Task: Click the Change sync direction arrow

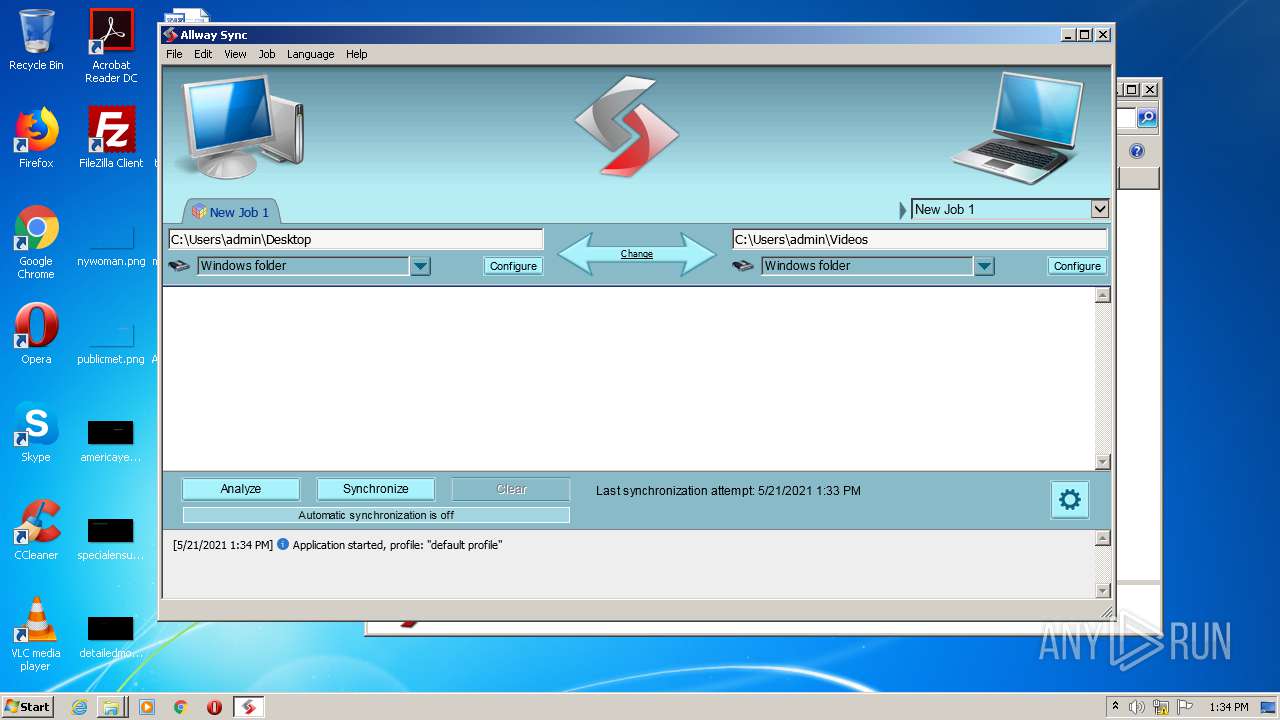Action: point(637,254)
